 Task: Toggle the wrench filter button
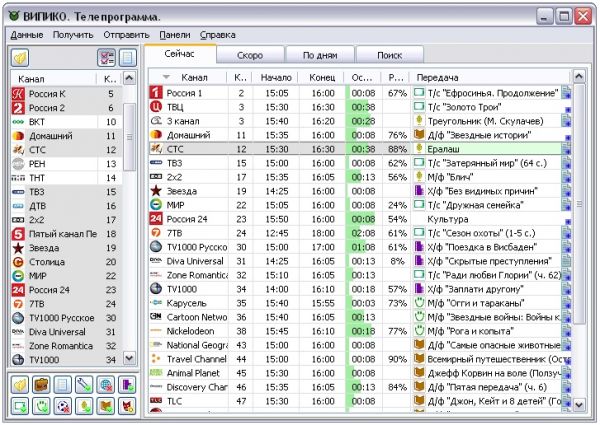coord(84,385)
